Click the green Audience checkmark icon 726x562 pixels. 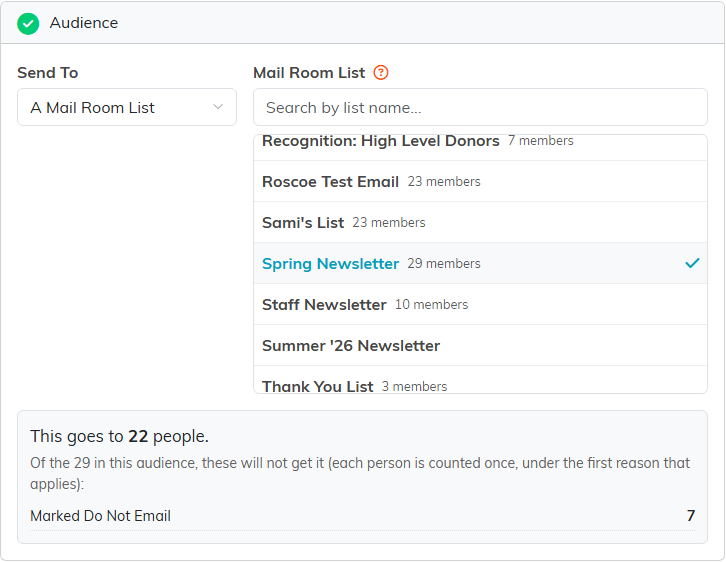(x=28, y=24)
